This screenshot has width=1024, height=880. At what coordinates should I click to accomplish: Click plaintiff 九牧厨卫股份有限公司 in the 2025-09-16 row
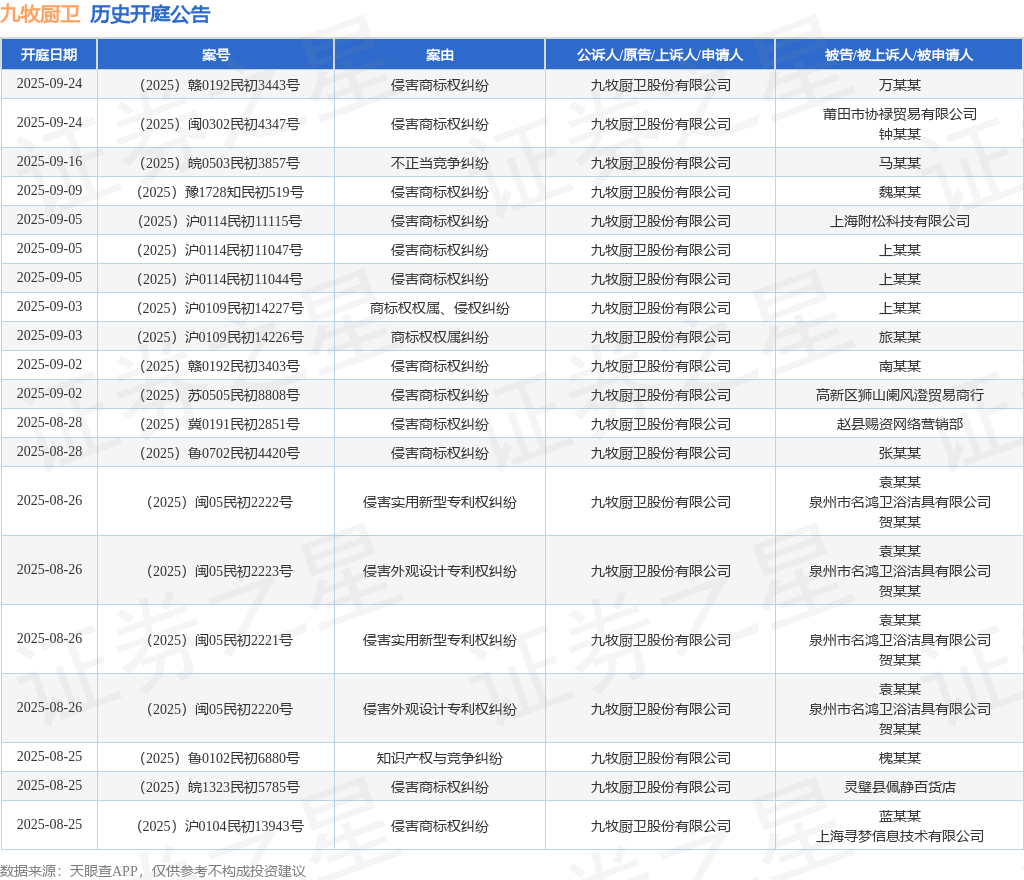[660, 163]
